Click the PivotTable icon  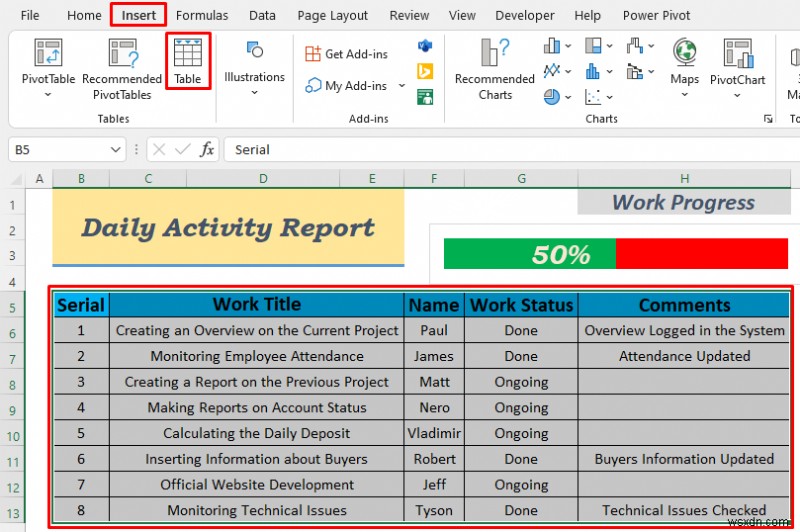[x=48, y=53]
